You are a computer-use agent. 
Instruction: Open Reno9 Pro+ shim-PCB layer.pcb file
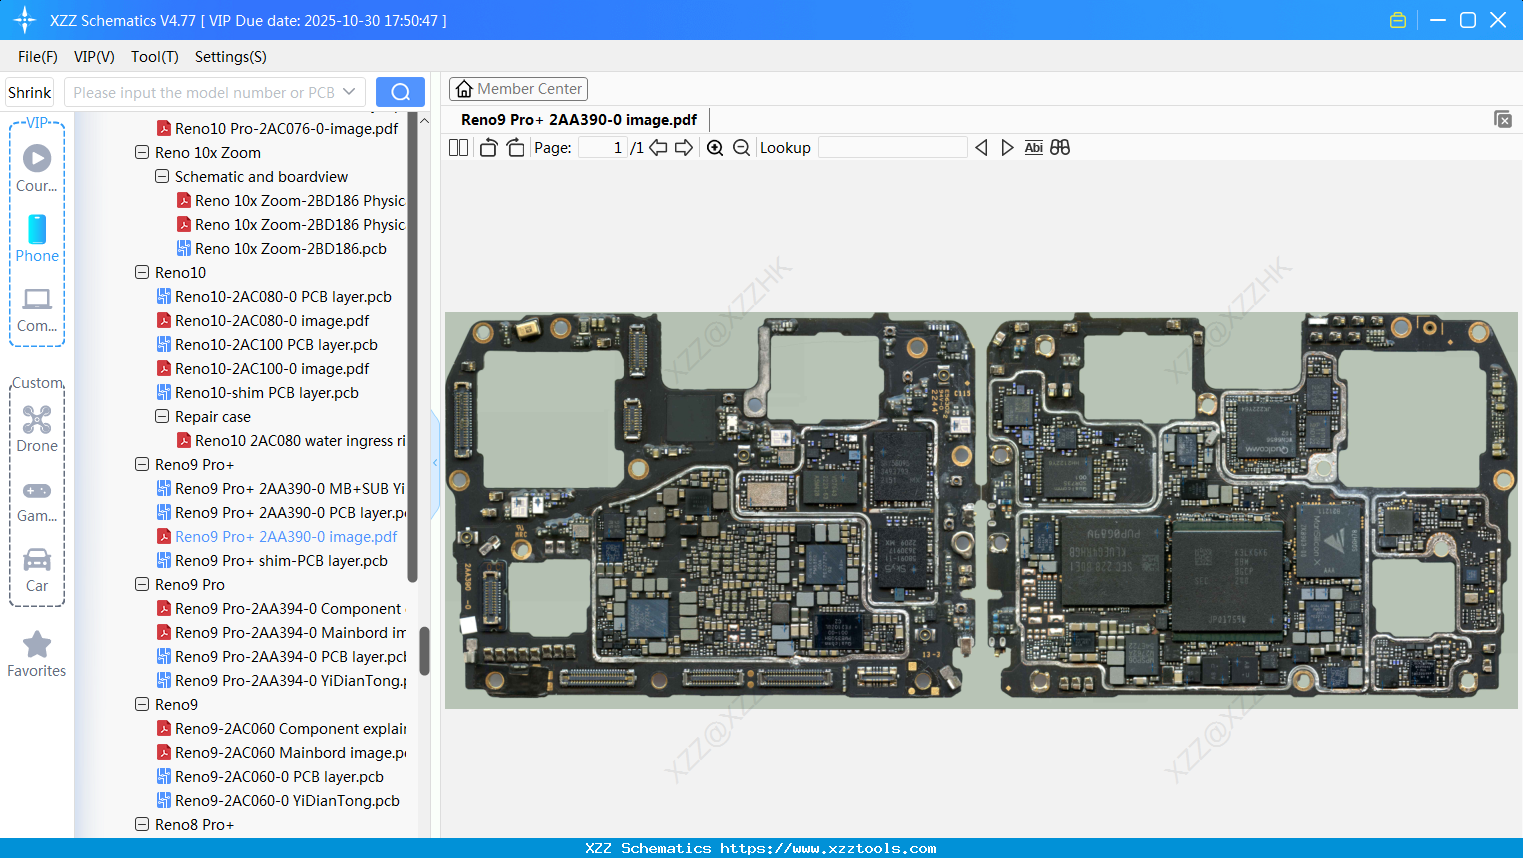click(x=280, y=561)
